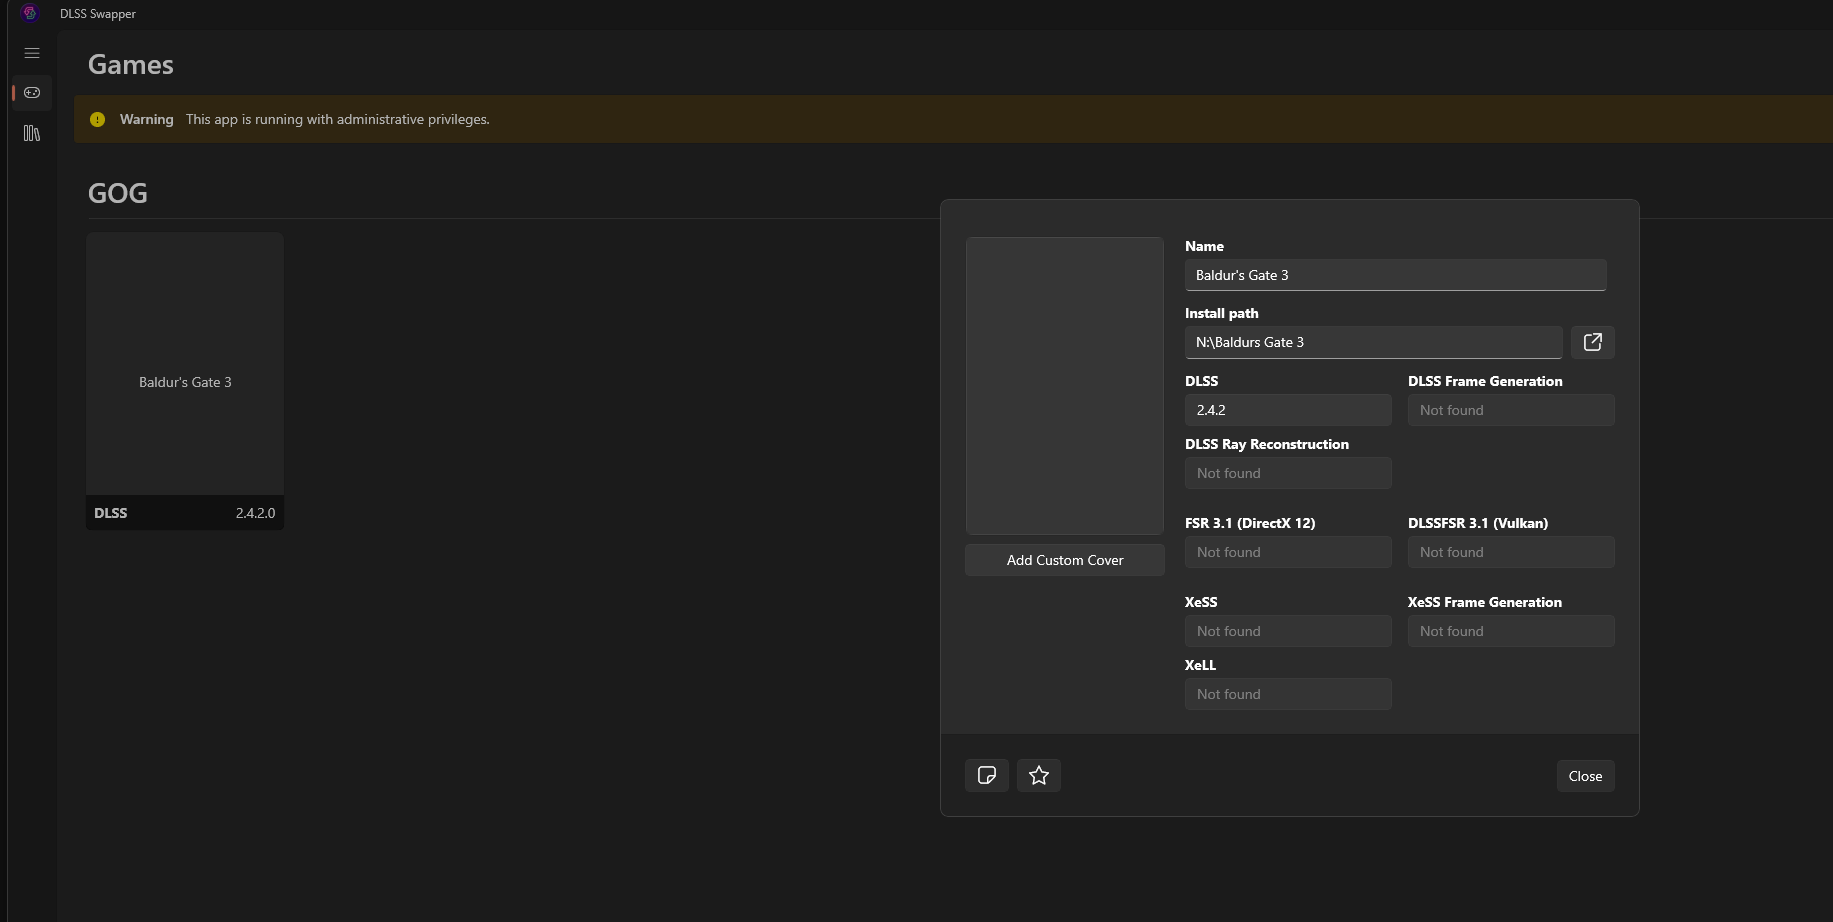Open the Library sidebar icon
The width and height of the screenshot is (1833, 922).
tap(32, 133)
